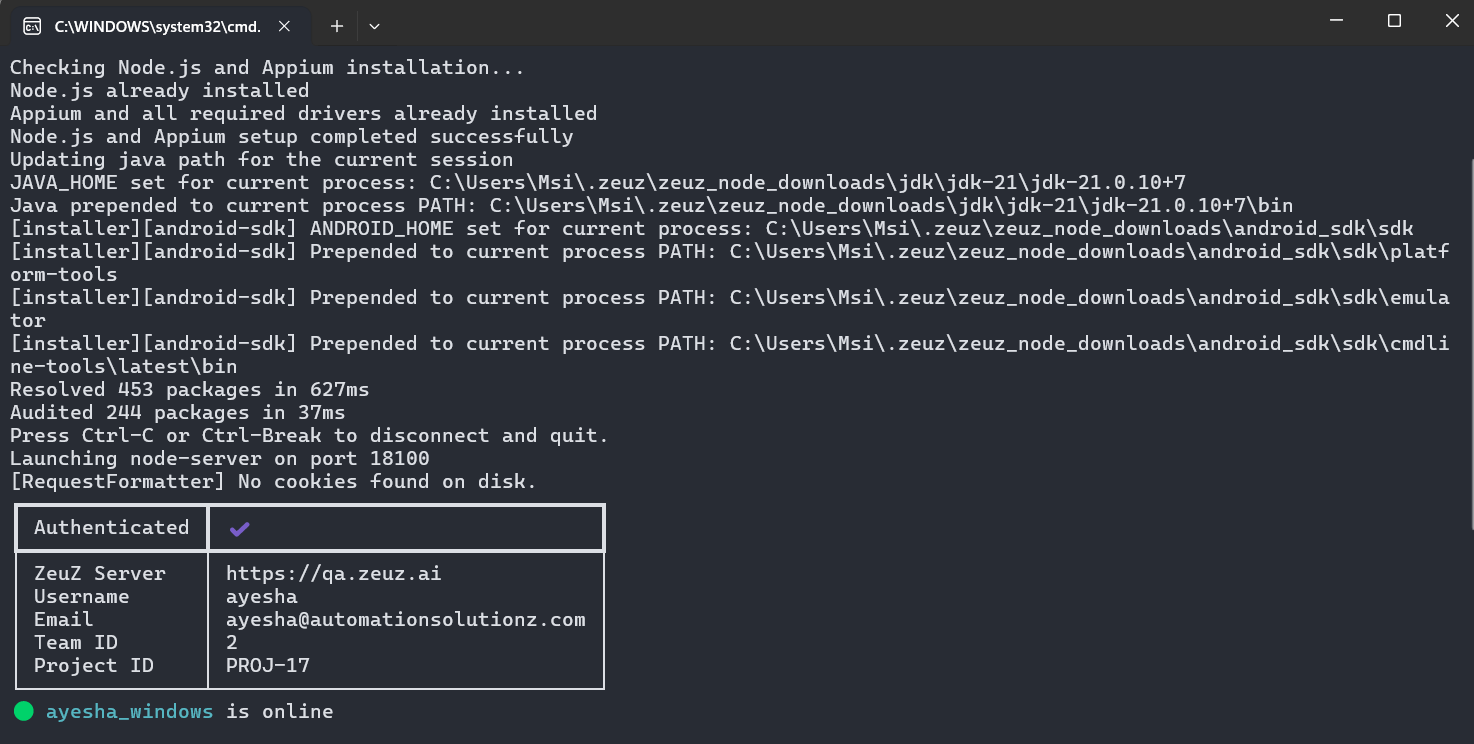The image size is (1474, 744).
Task: Click the empty title bar area
Action: (800, 22)
